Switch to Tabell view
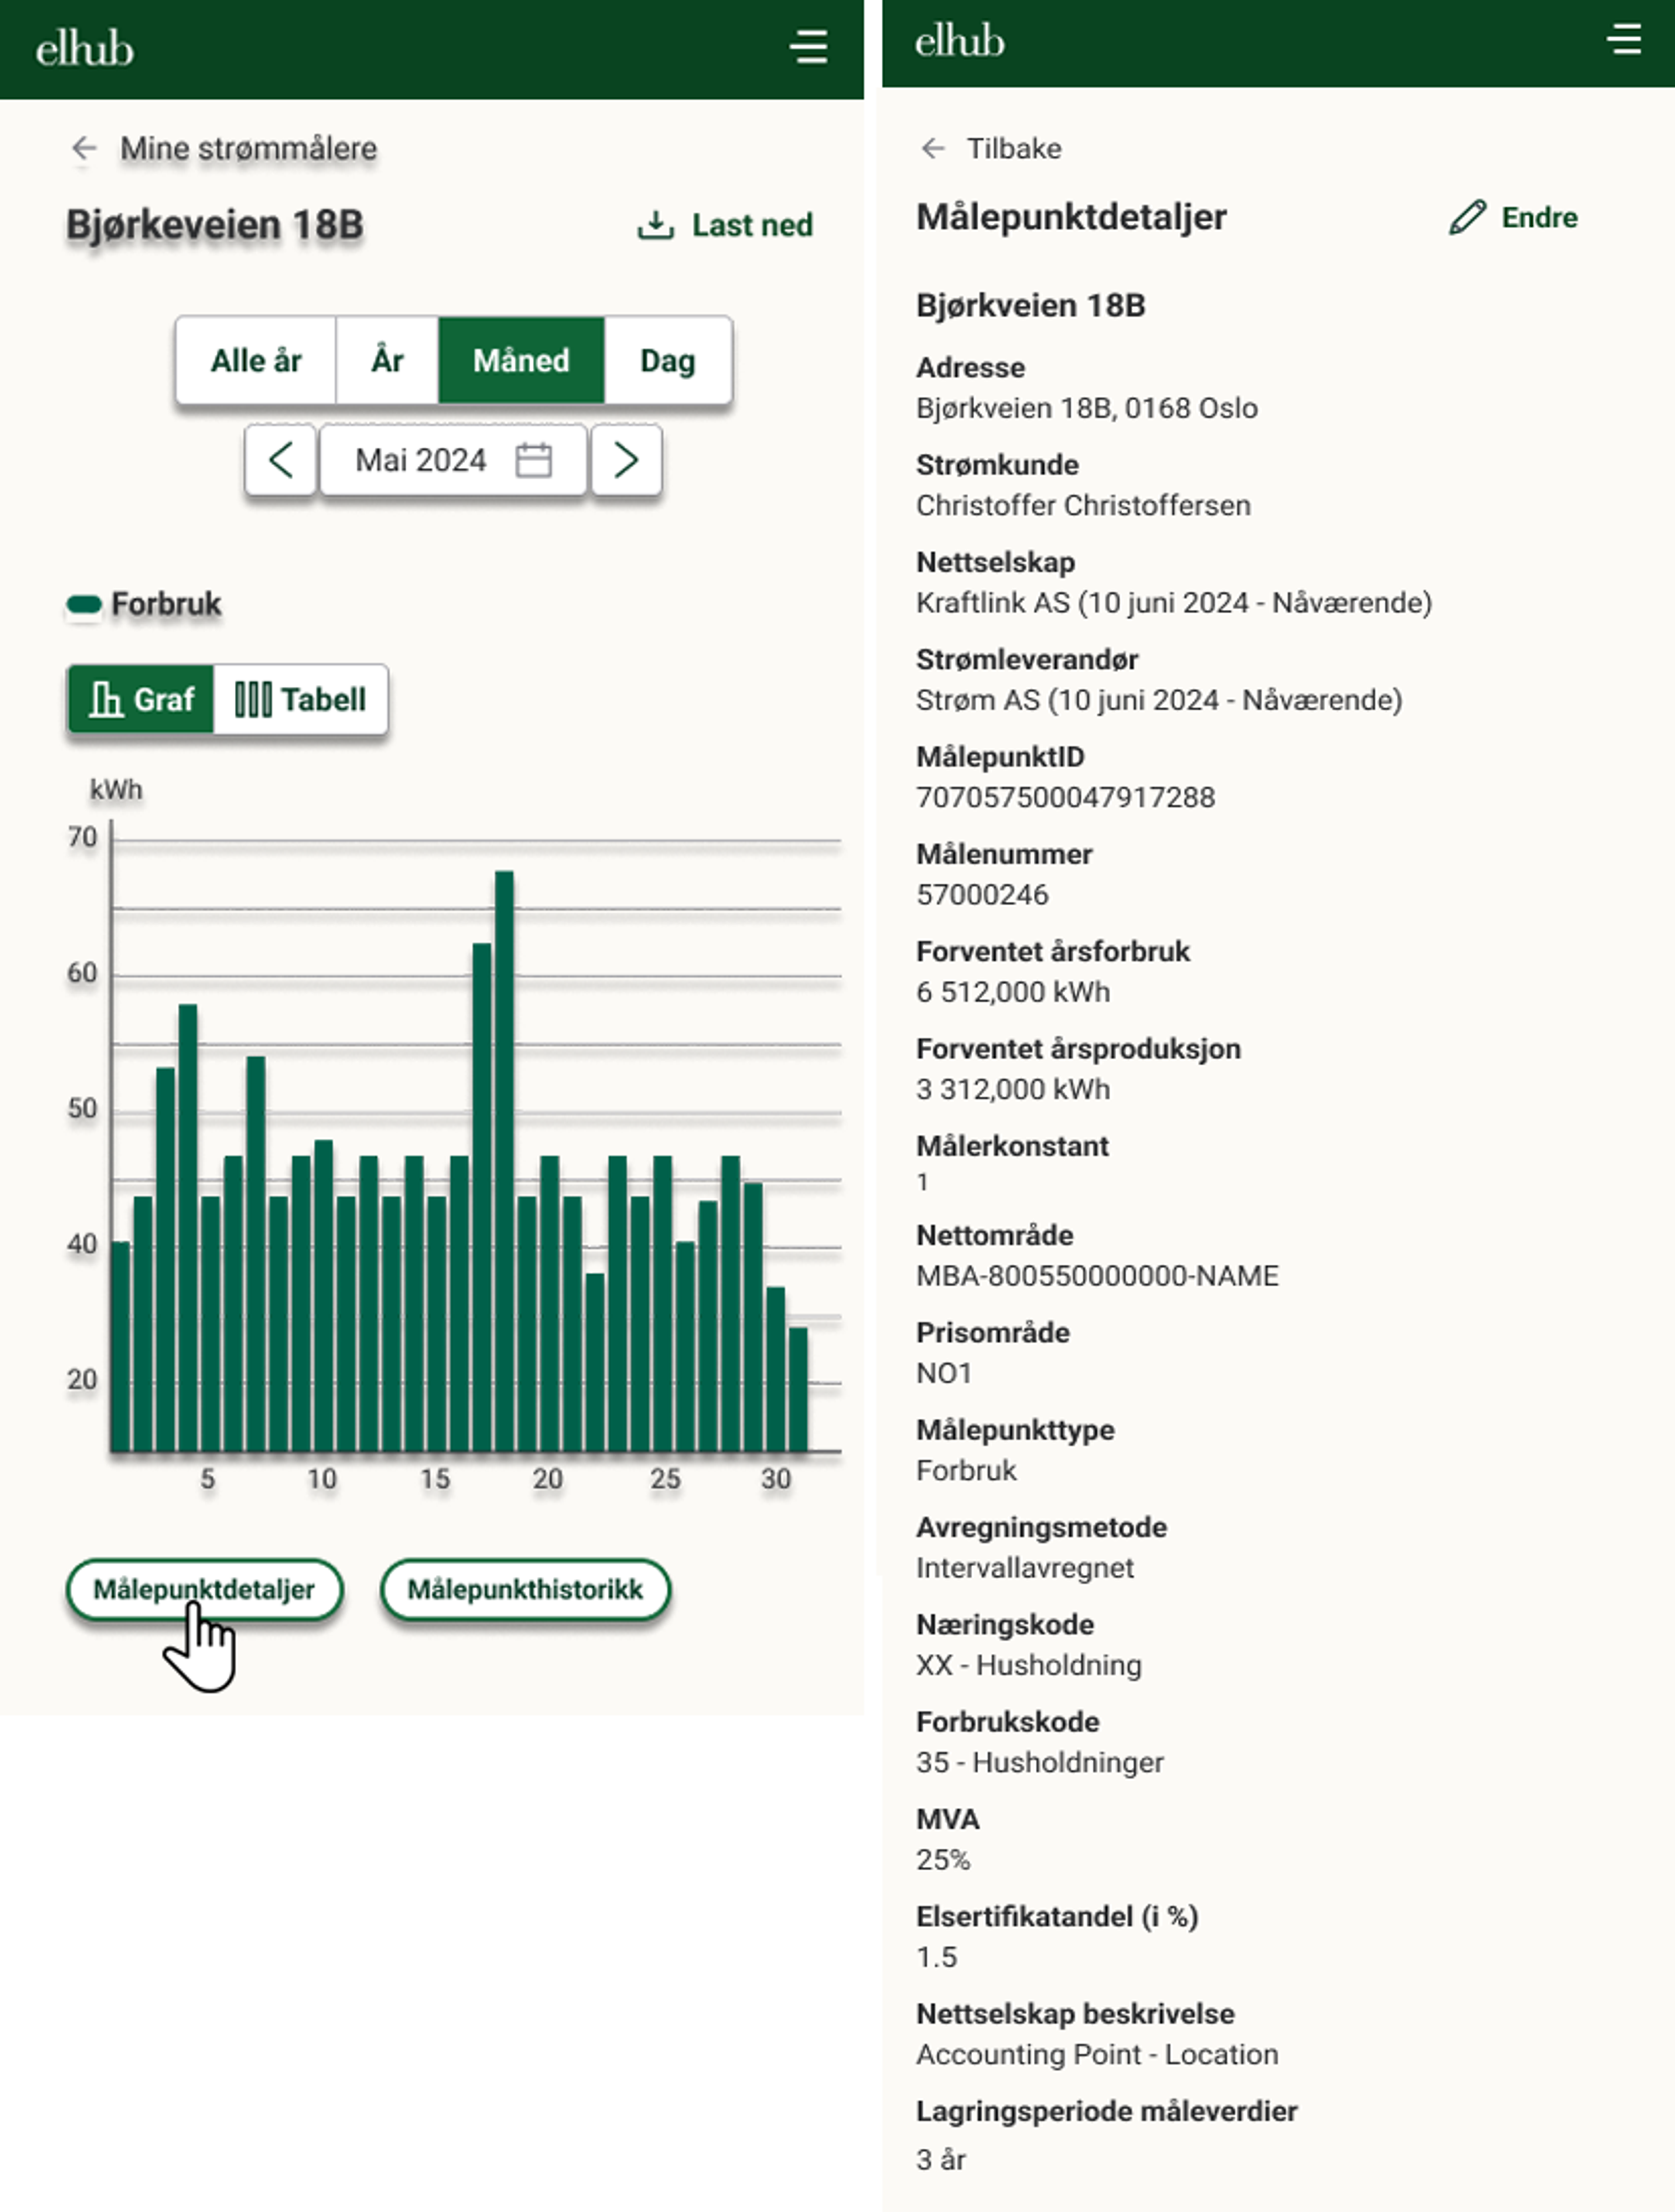Viewport: 1675px width, 2212px height. 300,699
